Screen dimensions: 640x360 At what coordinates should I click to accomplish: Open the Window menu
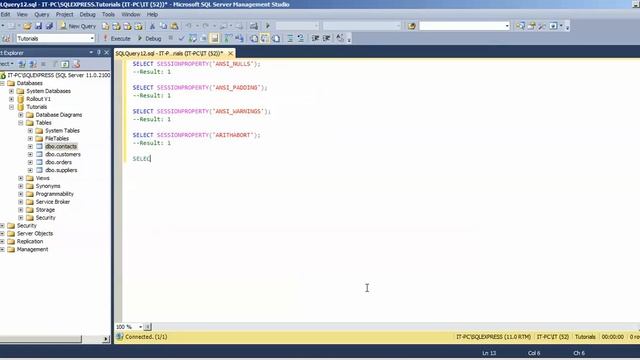coord(131,14)
